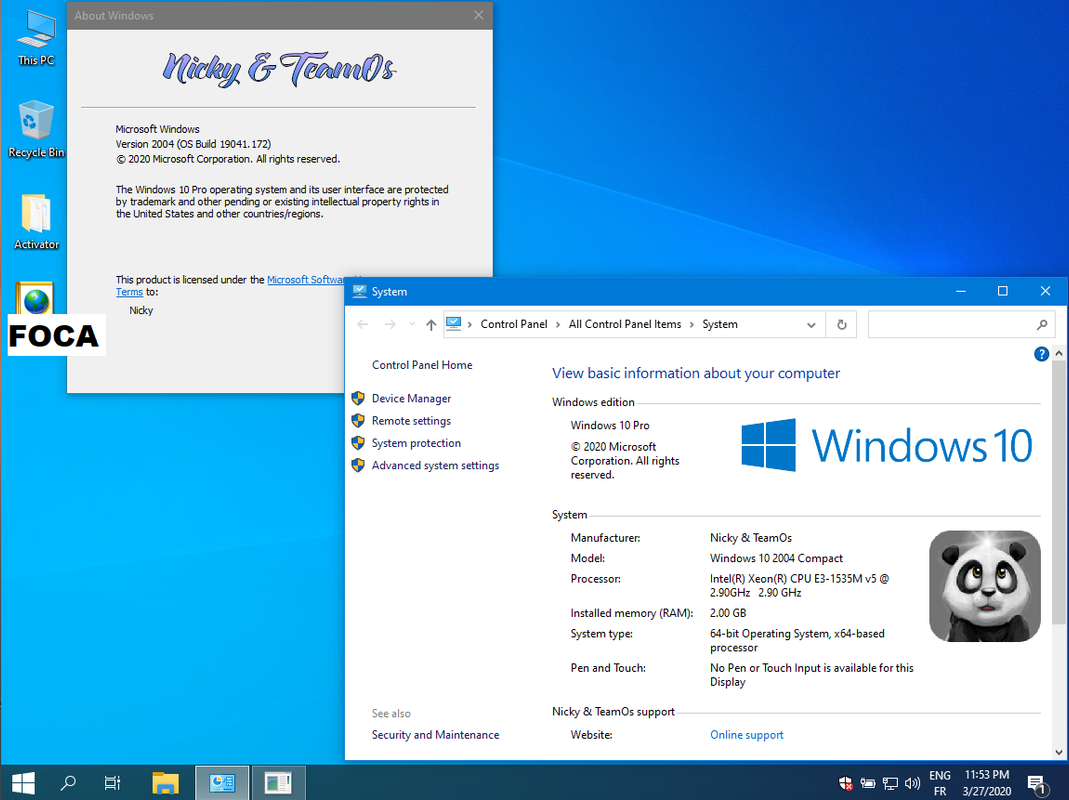This screenshot has height=800, width=1069.
Task: Click the Forward arrow in System window
Action: coord(390,325)
